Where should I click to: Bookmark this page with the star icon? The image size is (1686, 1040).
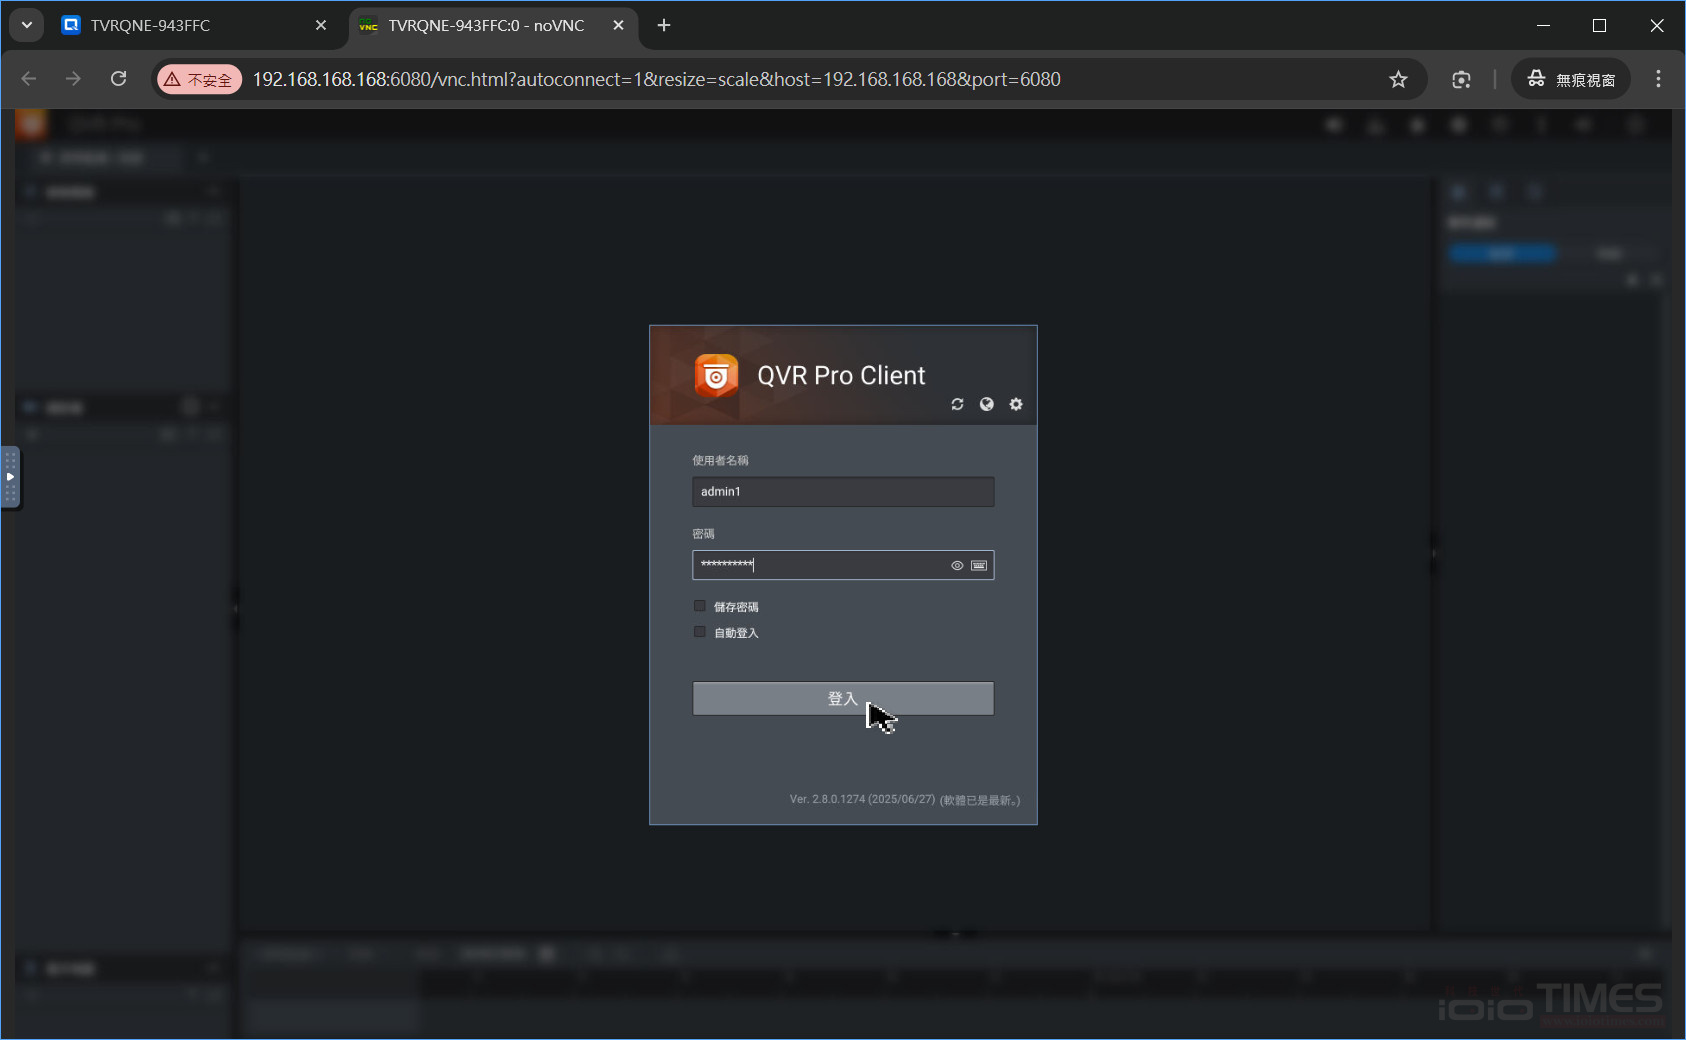1398,80
